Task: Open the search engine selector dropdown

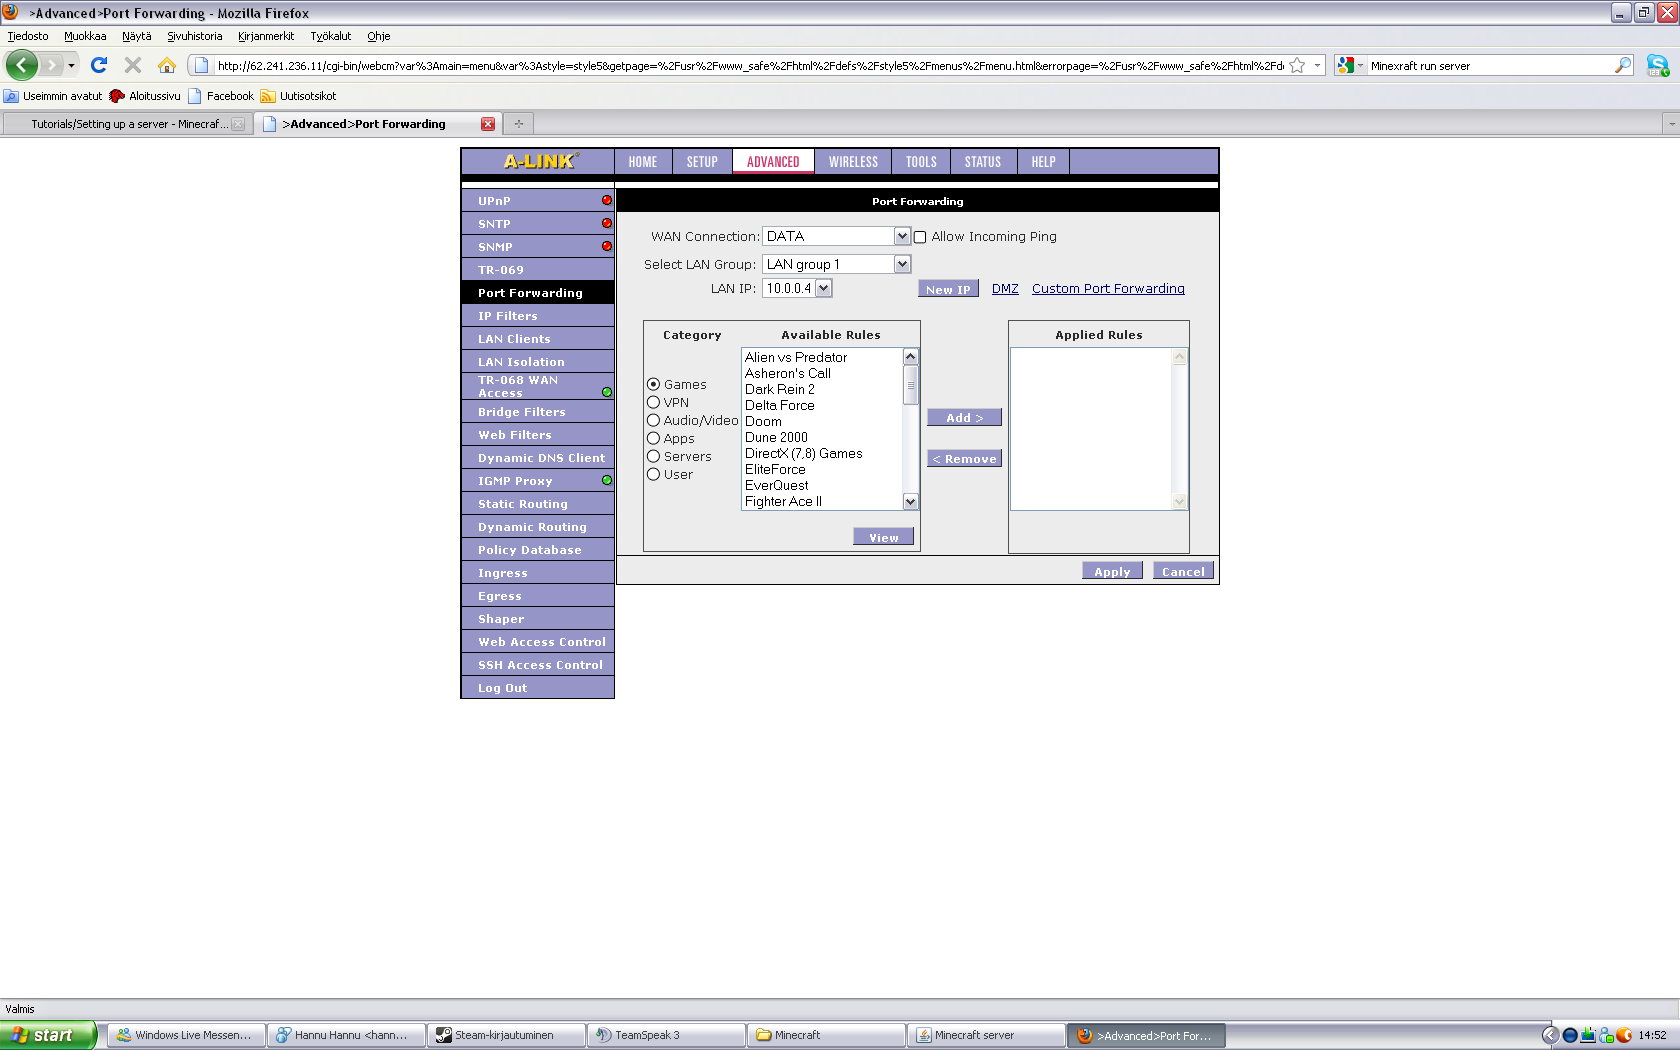Action: [x=1350, y=65]
